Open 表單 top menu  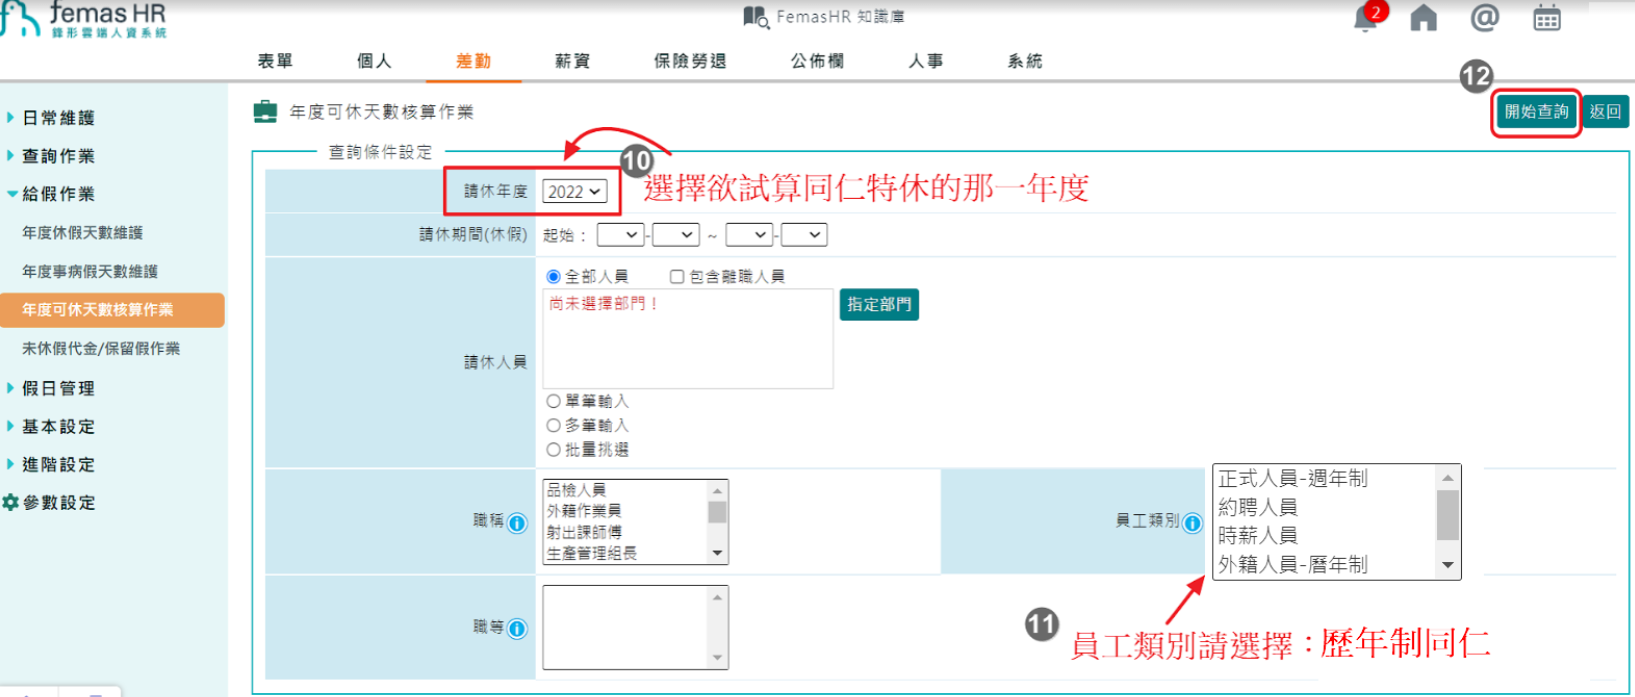(276, 61)
